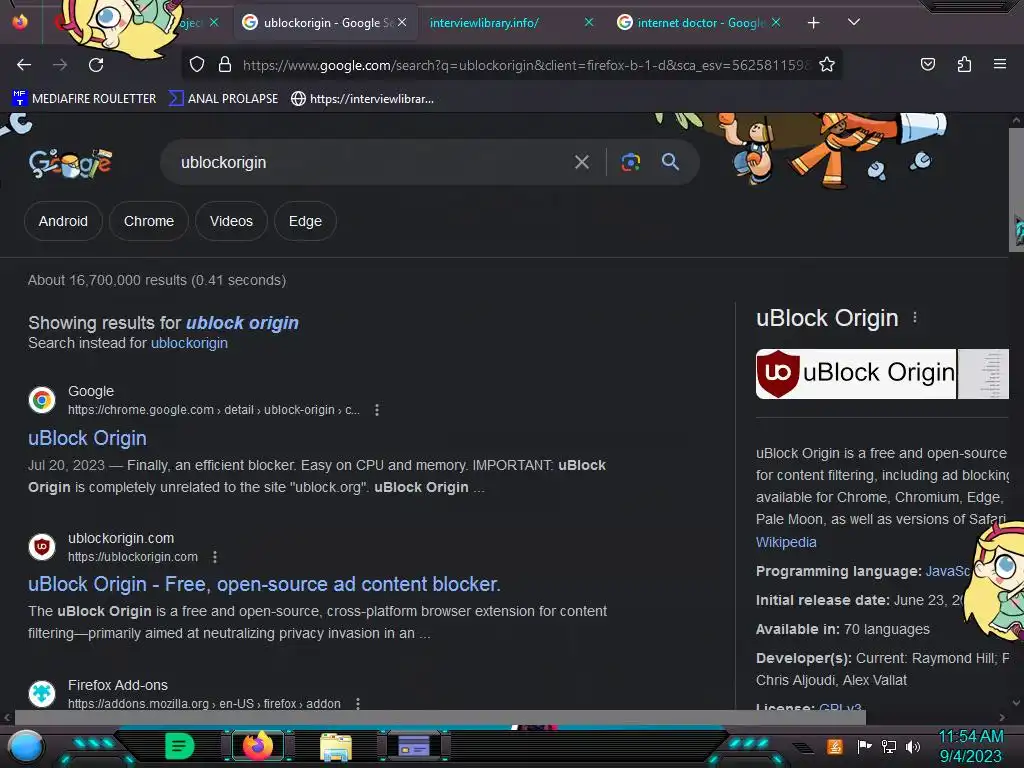Click the URL address bar
The height and width of the screenshot is (768, 1024).
(x=526, y=65)
